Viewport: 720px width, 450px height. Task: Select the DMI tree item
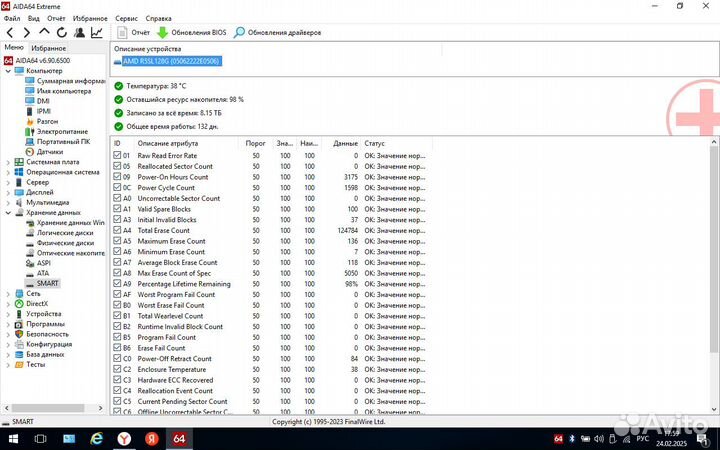[37, 101]
